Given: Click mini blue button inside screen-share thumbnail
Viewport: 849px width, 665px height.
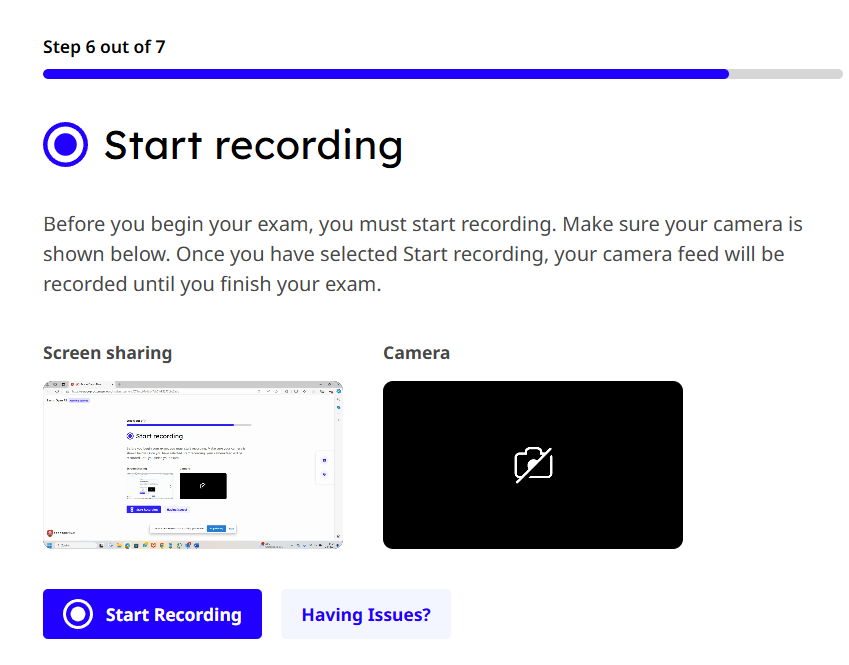Looking at the screenshot, I should click(142, 509).
